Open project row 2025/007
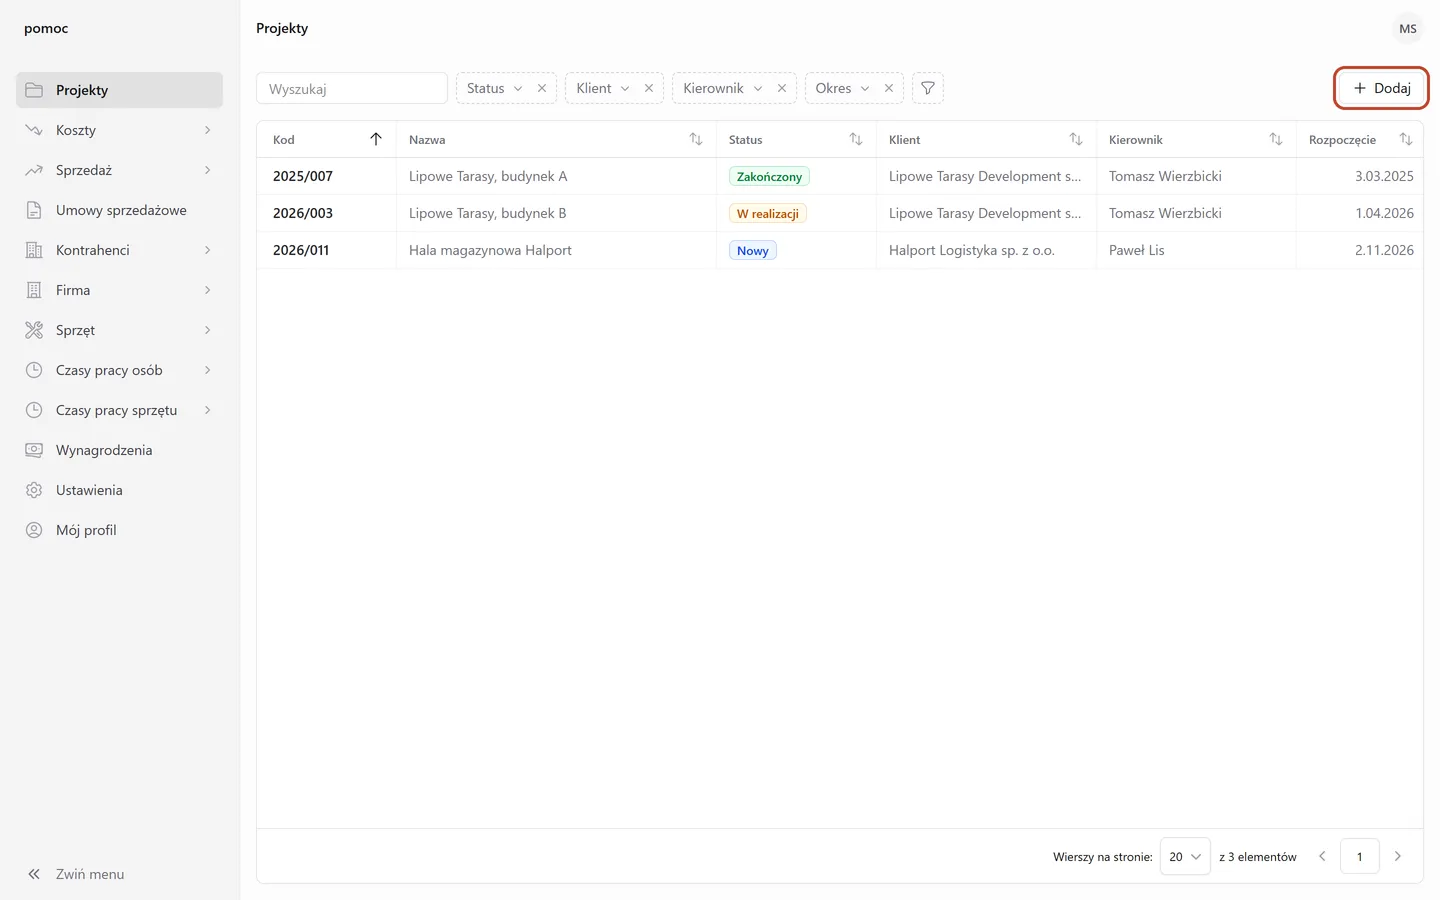Image resolution: width=1440 pixels, height=900 pixels. (x=840, y=176)
